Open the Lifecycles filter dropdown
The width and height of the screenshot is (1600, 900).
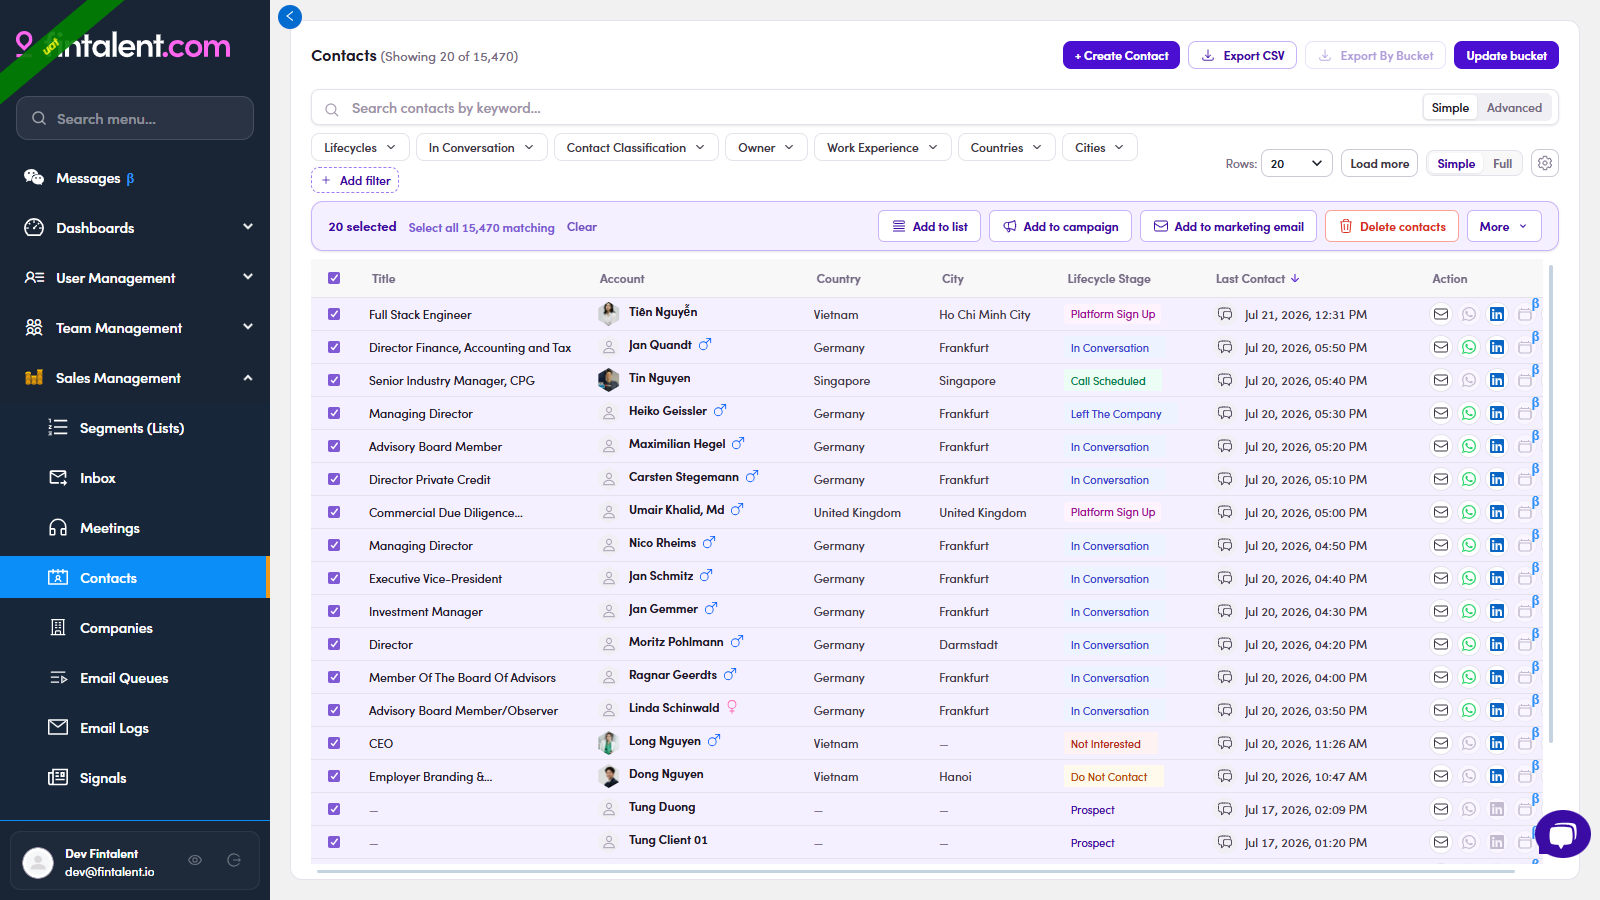(x=360, y=147)
